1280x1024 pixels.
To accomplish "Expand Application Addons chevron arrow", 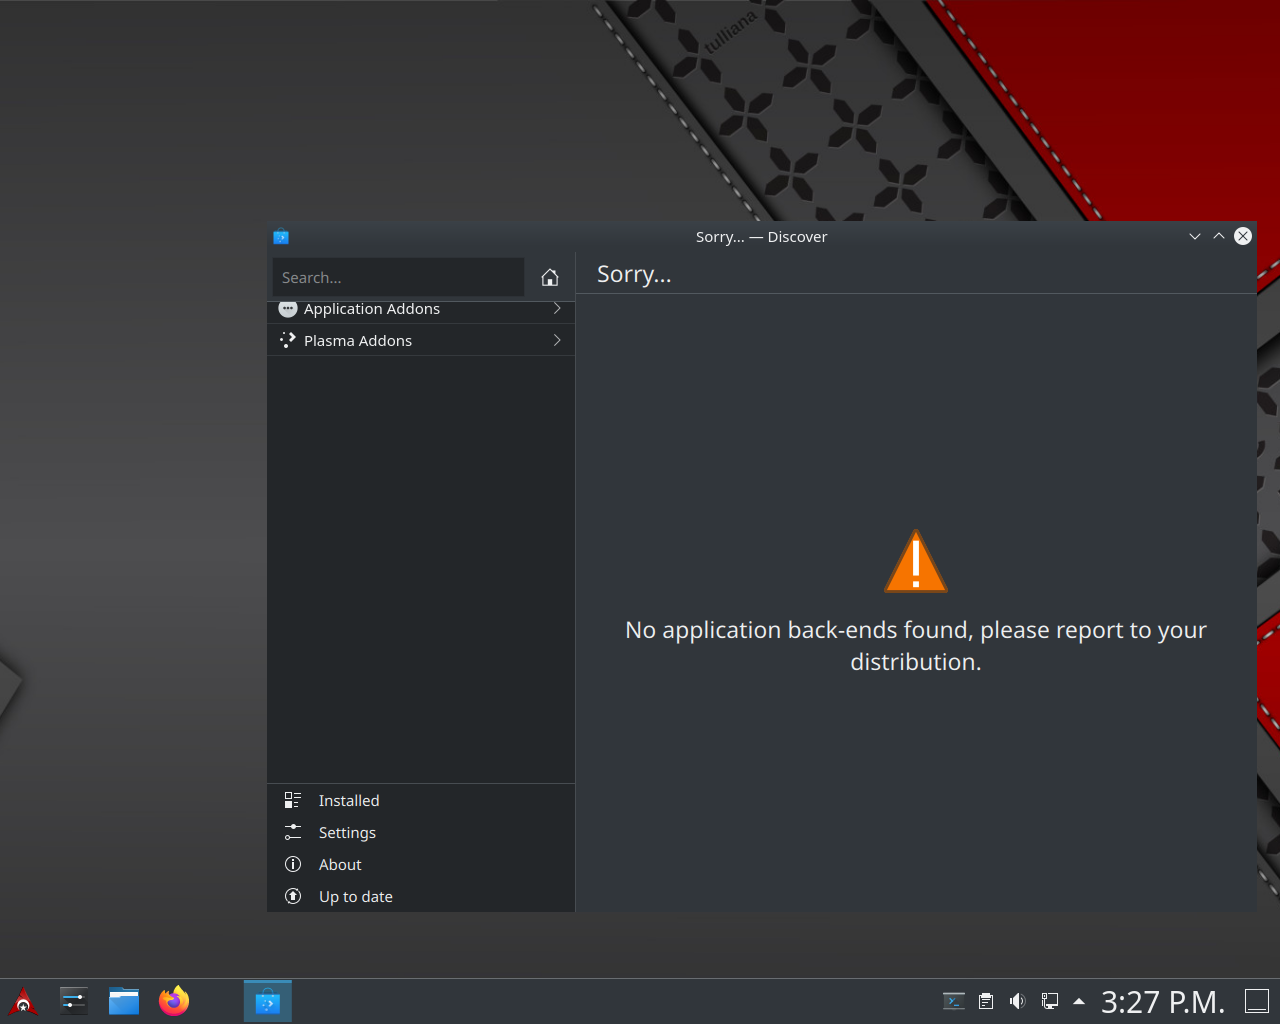I will pyautogui.click(x=557, y=309).
